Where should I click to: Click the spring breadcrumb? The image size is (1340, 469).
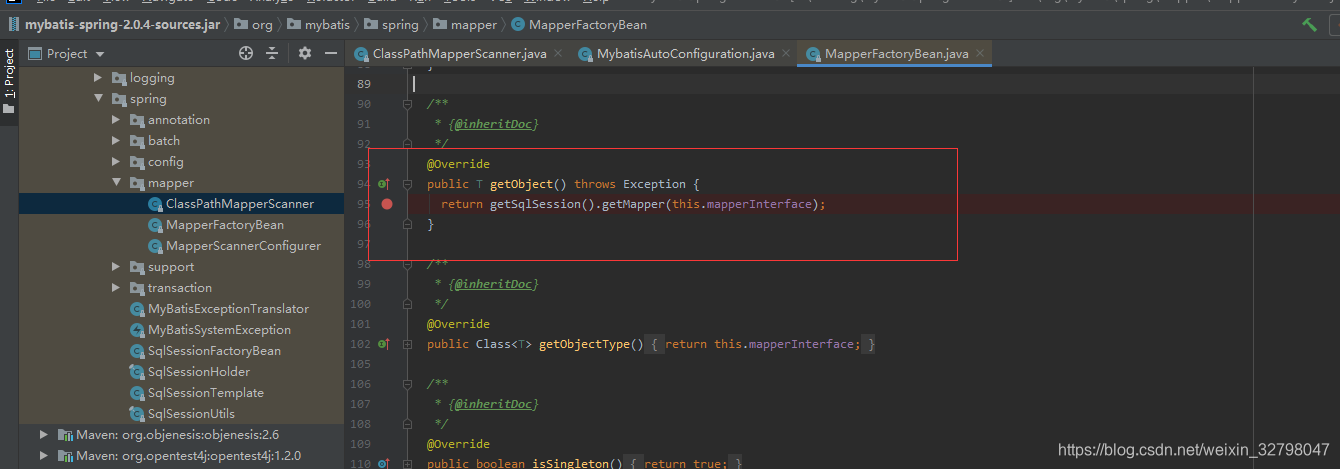click(400, 24)
